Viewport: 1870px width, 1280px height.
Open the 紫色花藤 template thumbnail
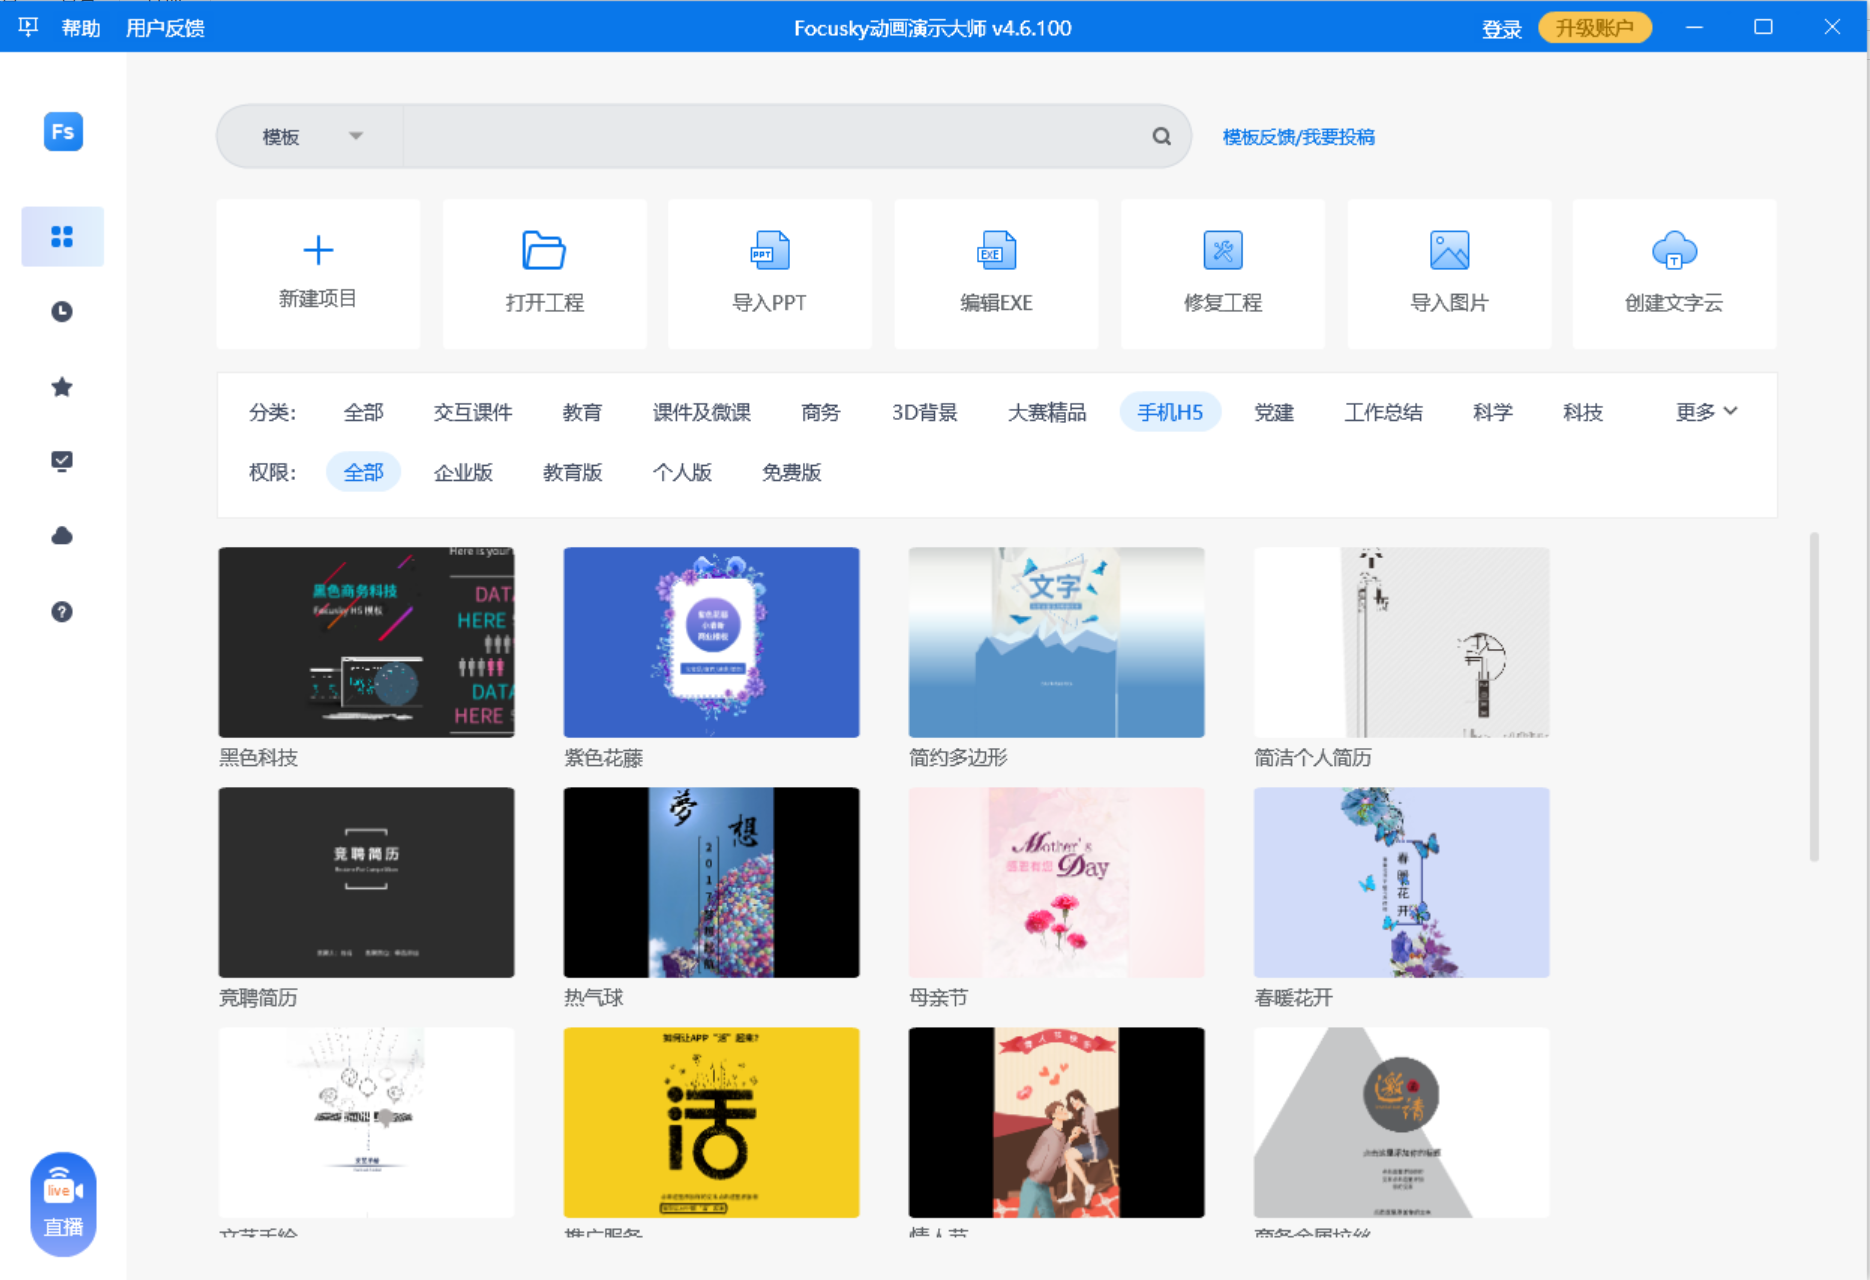pos(711,642)
